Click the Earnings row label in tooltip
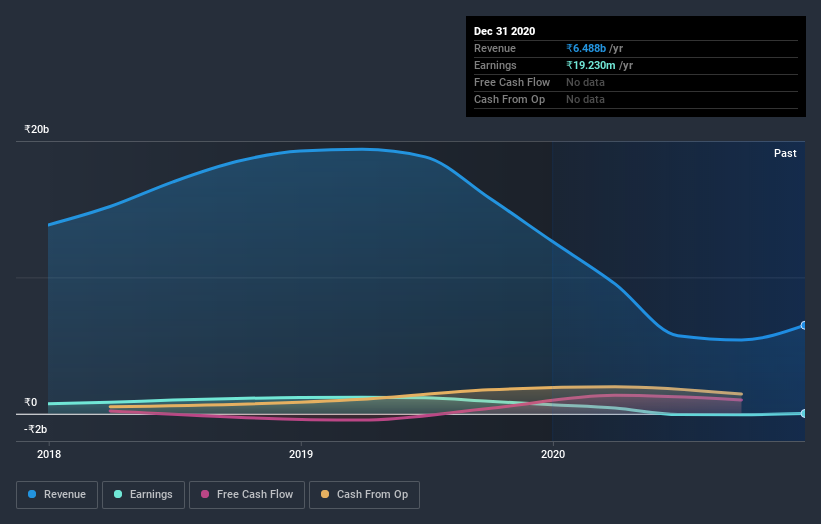This screenshot has height=524, width=821. [495, 65]
